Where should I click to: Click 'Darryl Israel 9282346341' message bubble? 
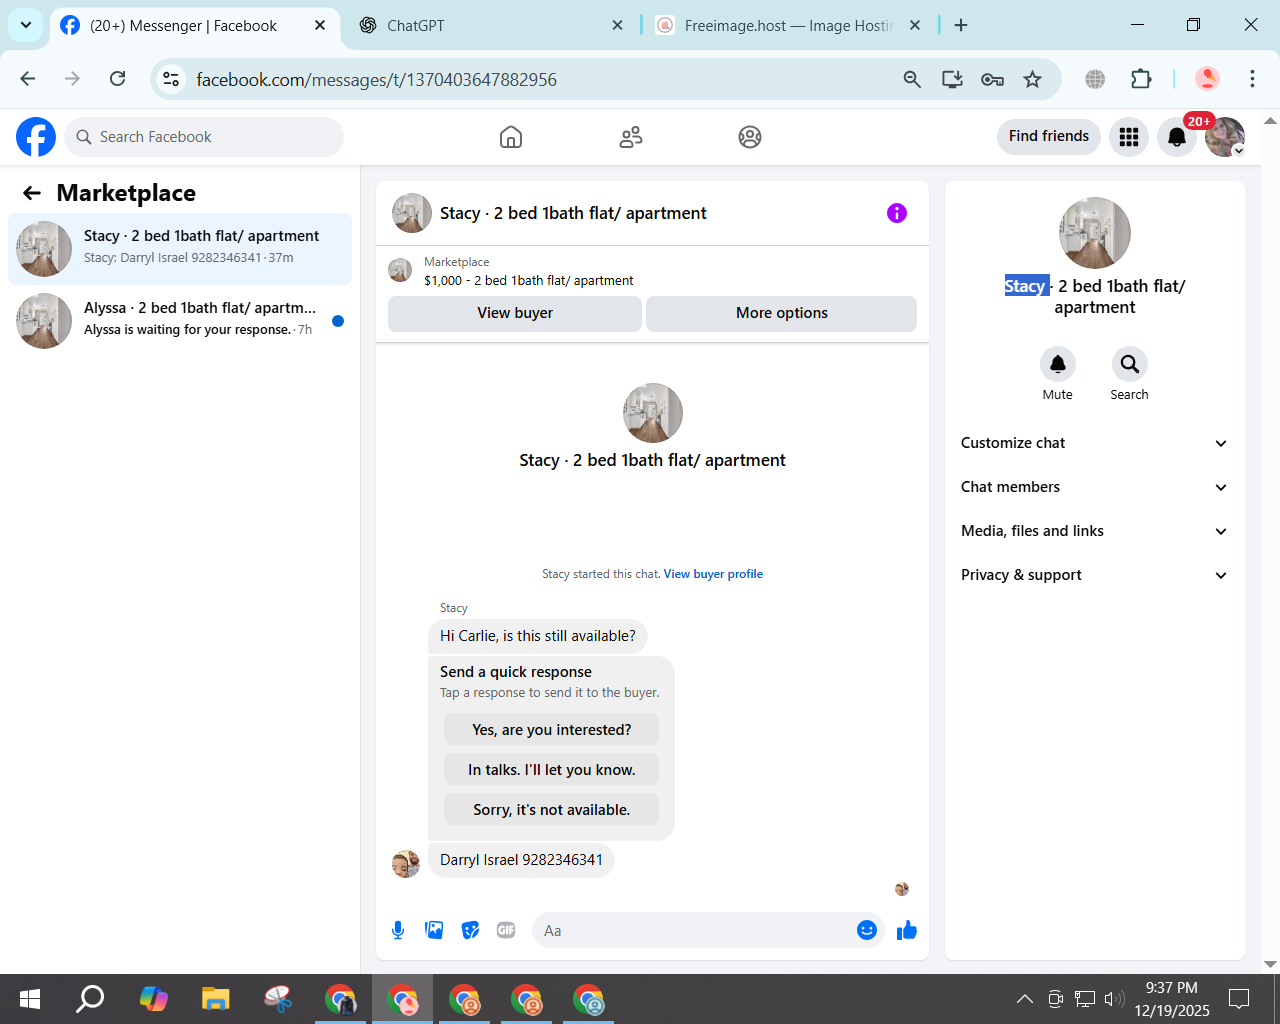tap(521, 860)
